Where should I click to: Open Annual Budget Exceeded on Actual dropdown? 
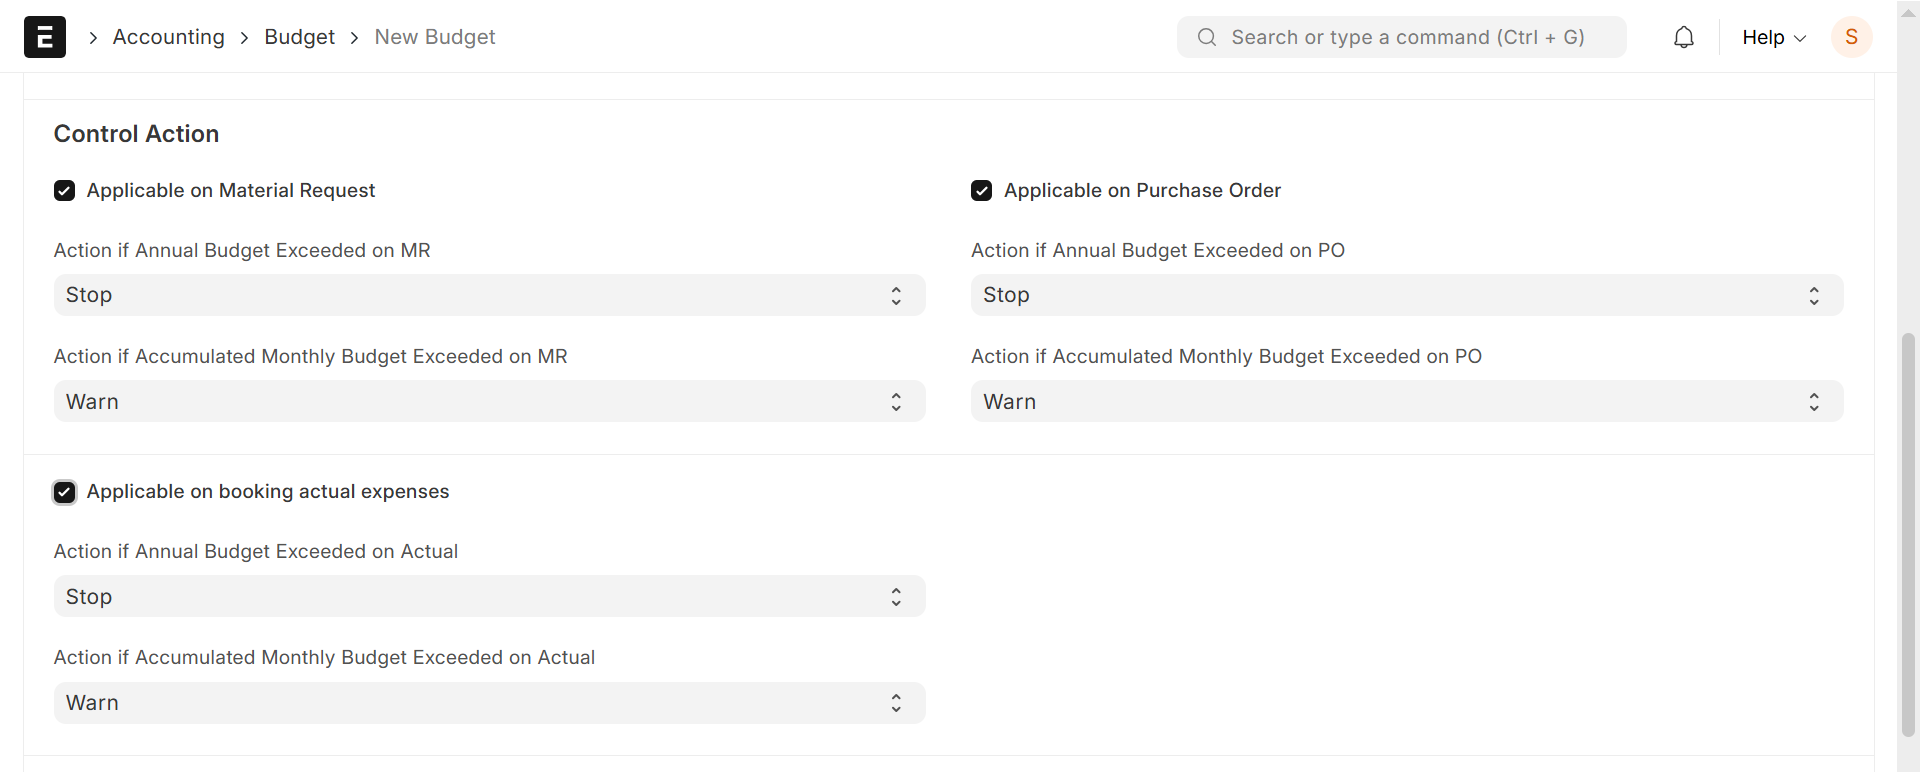[489, 597]
